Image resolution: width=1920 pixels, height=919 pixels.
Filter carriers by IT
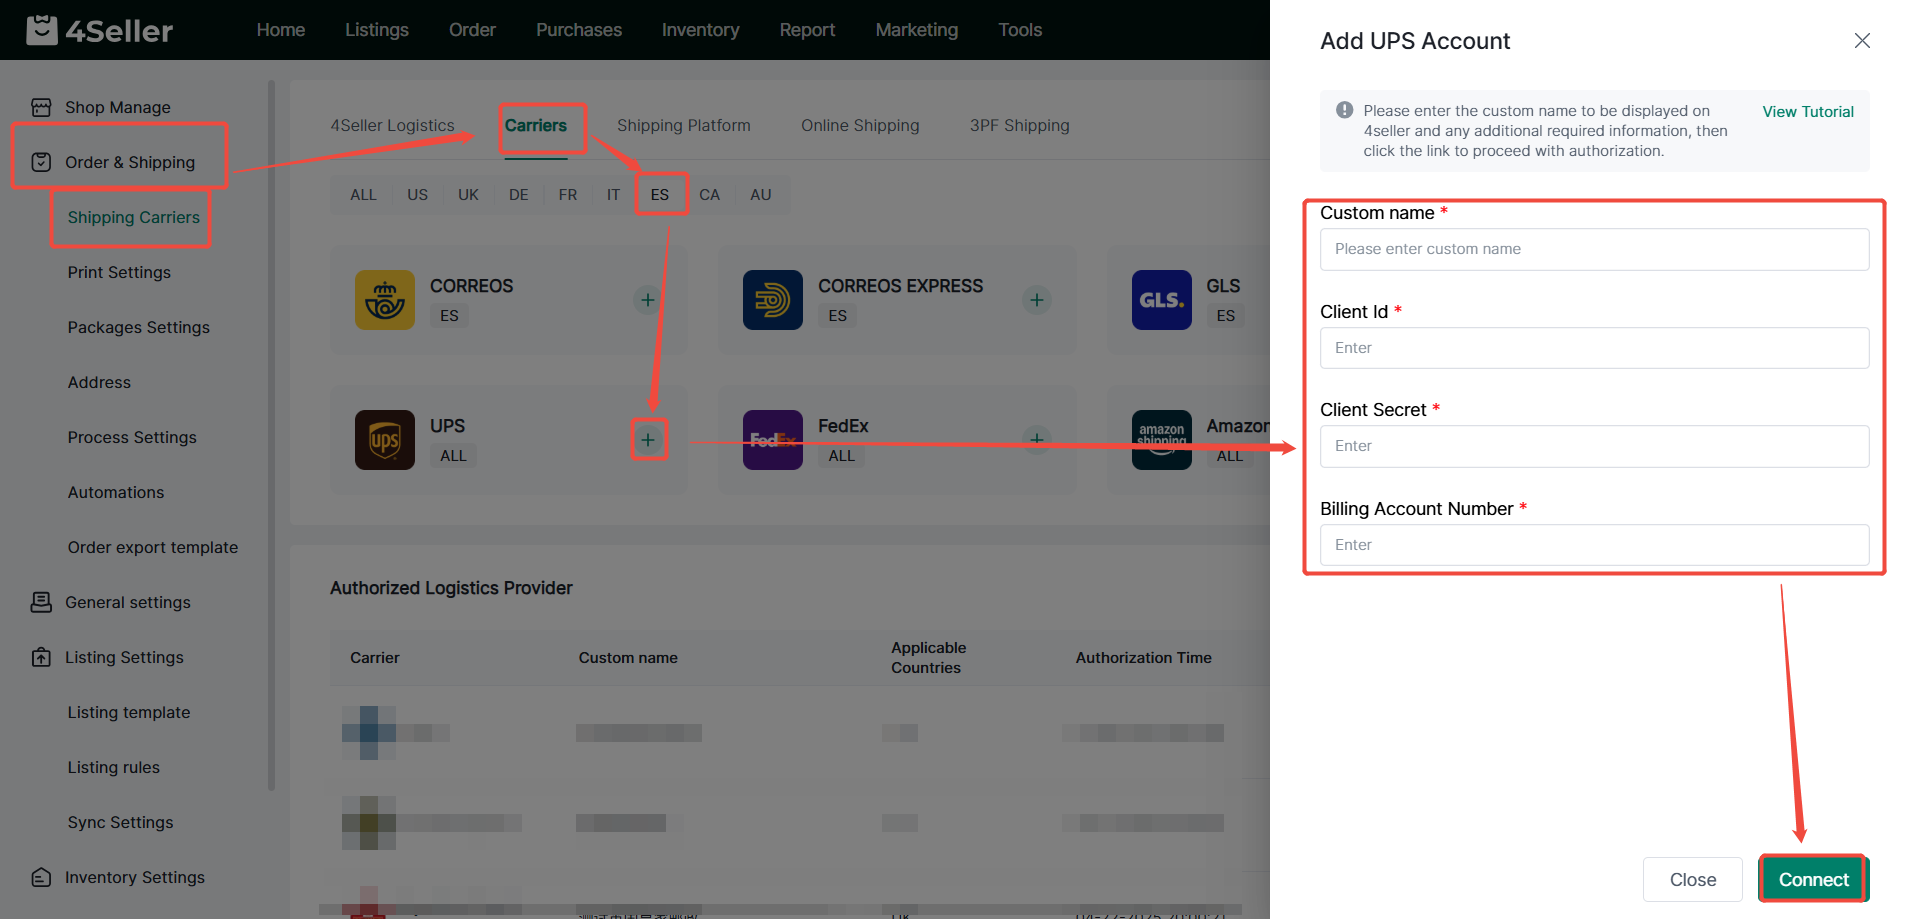pyautogui.click(x=613, y=195)
